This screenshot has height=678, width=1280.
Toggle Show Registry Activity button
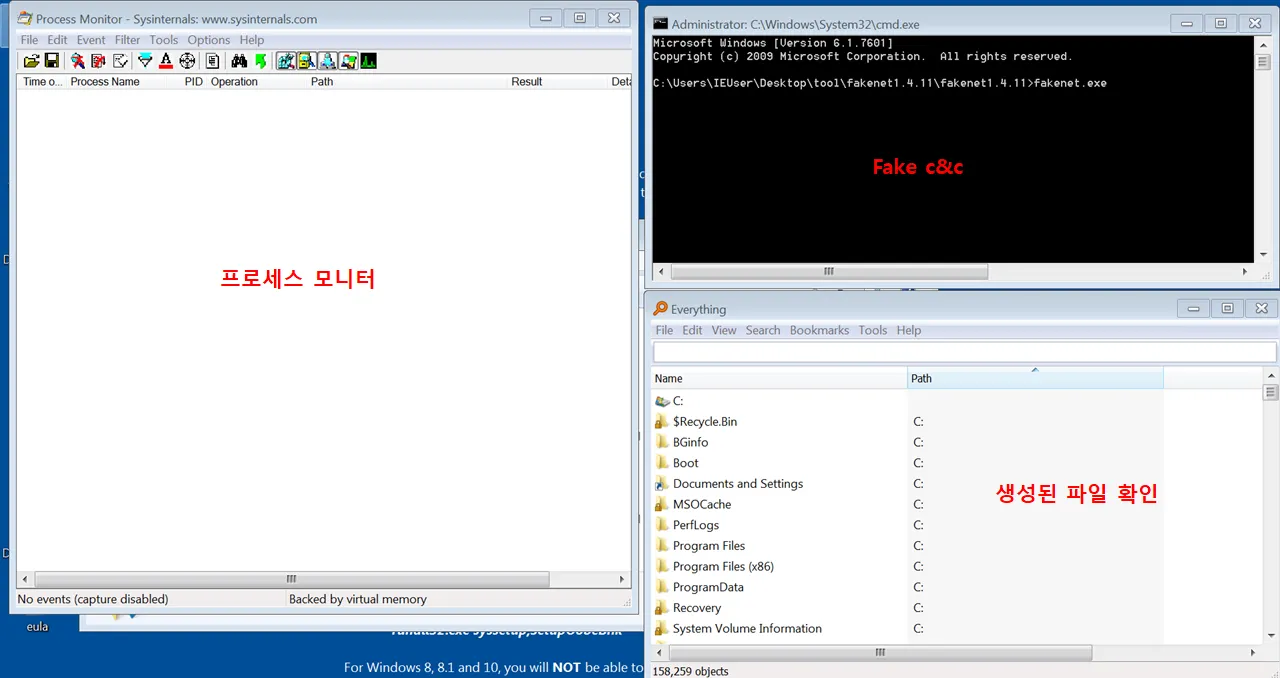[x=285, y=61]
